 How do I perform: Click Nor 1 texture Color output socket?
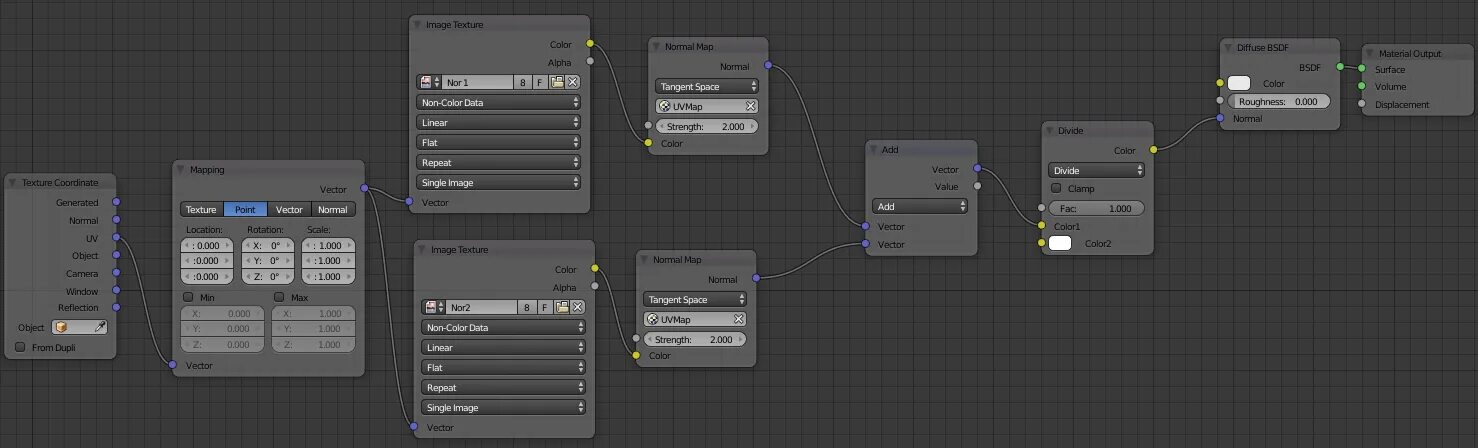589,44
